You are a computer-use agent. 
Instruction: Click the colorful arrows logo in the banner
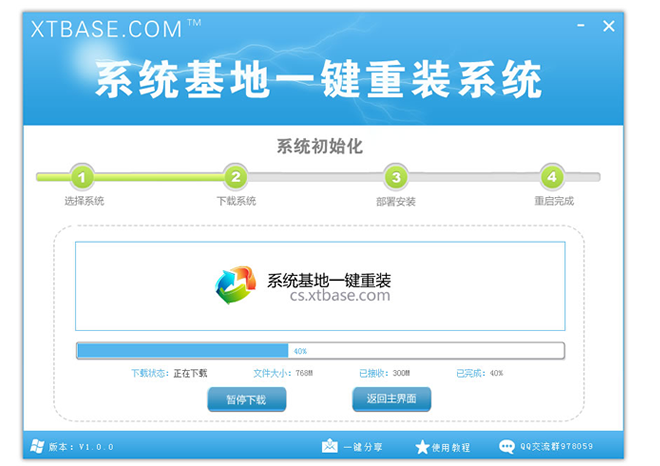236,286
